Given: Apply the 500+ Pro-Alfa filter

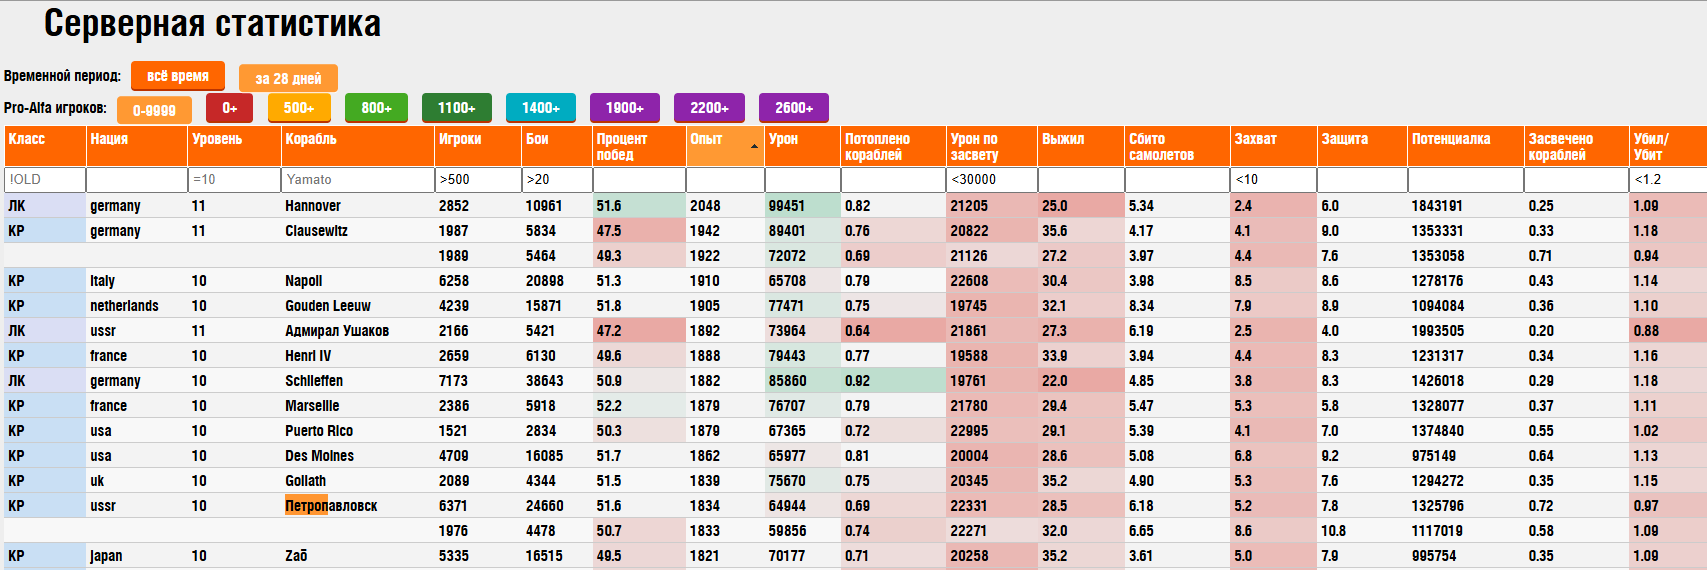Looking at the screenshot, I should (298, 108).
